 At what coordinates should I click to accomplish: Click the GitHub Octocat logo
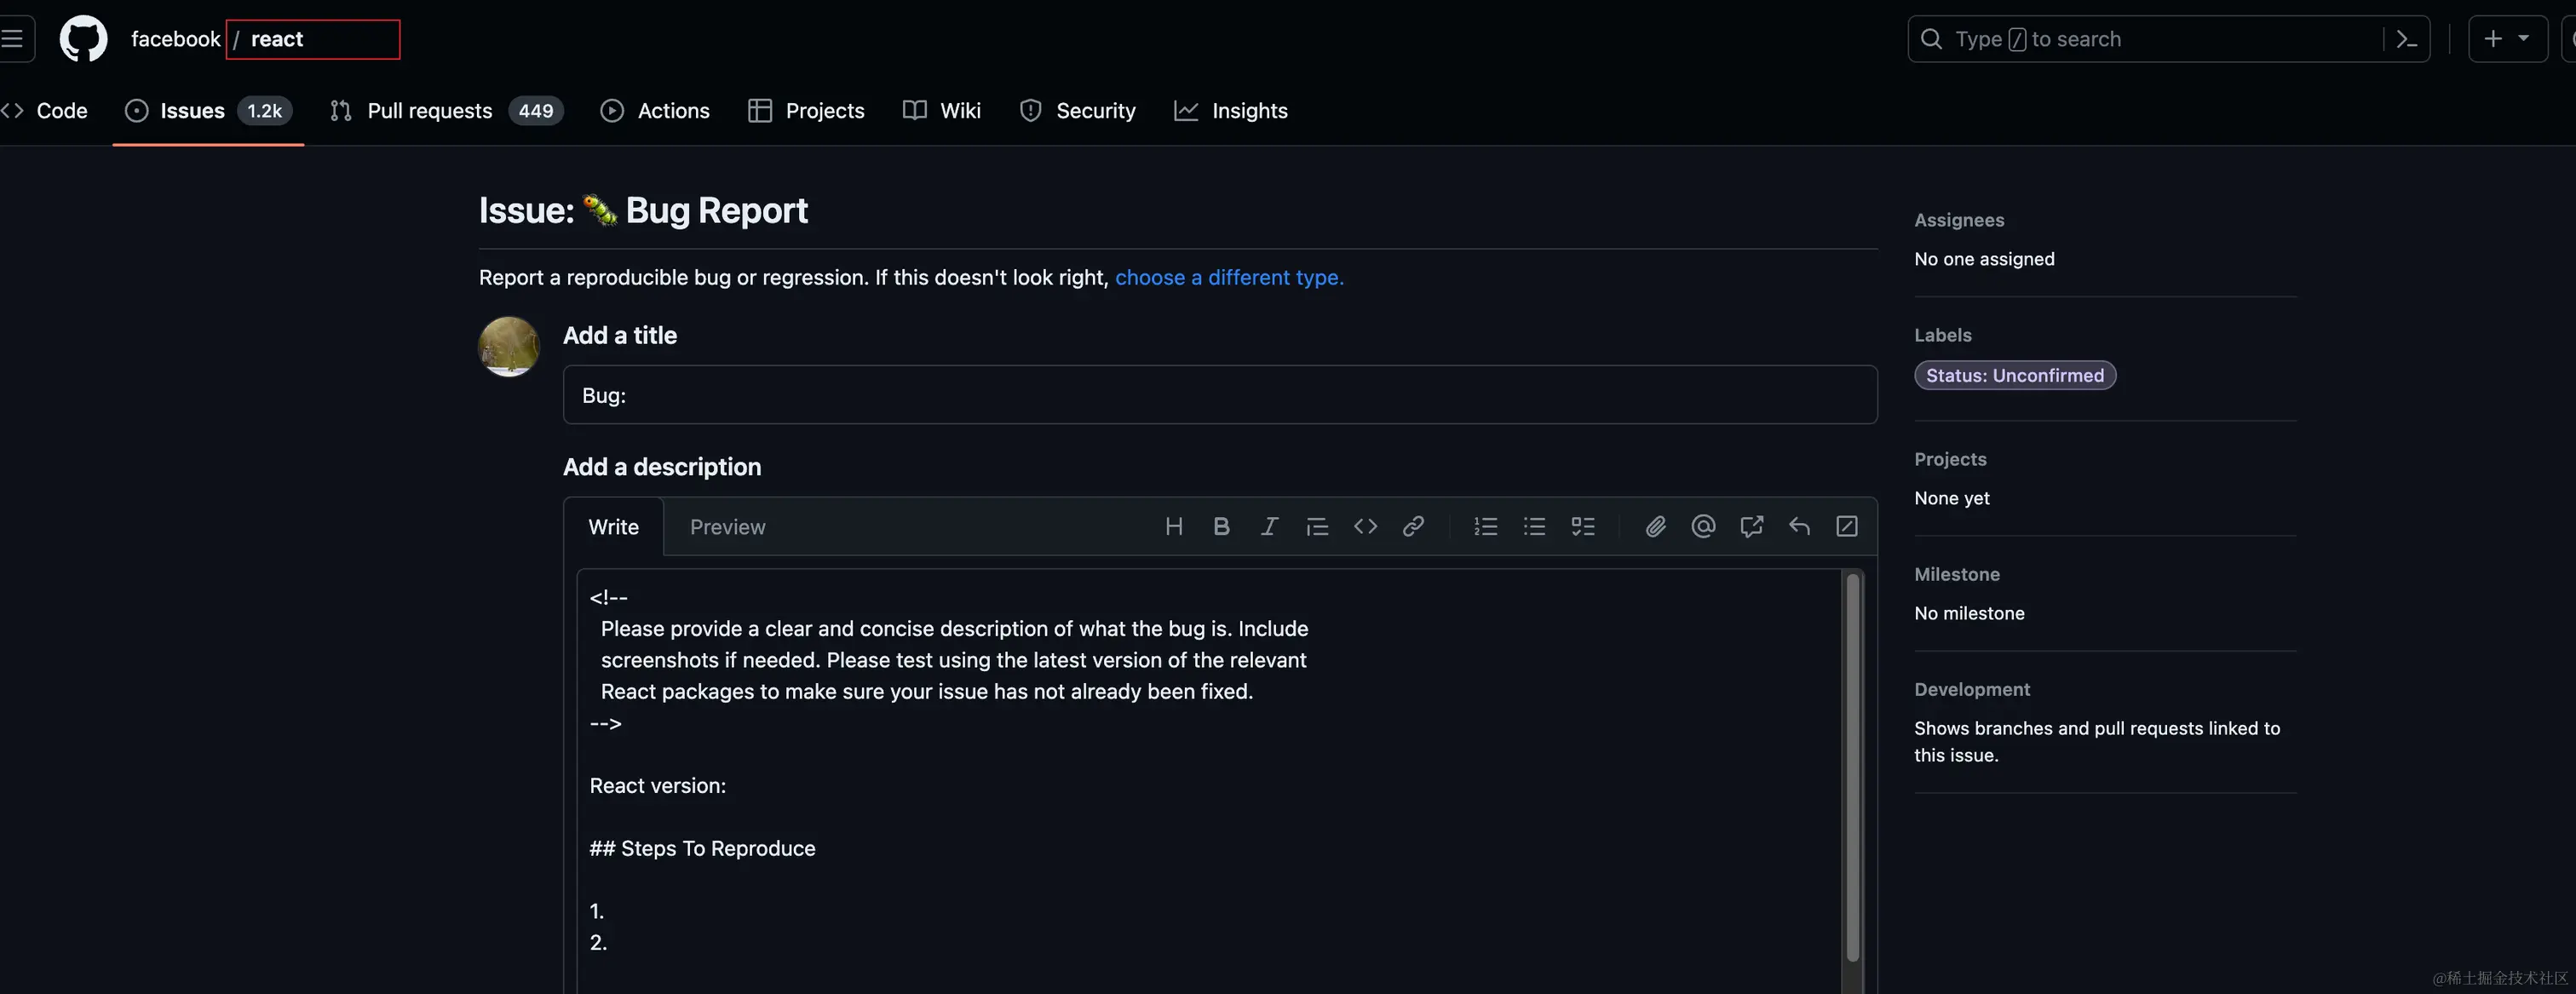[x=83, y=39]
